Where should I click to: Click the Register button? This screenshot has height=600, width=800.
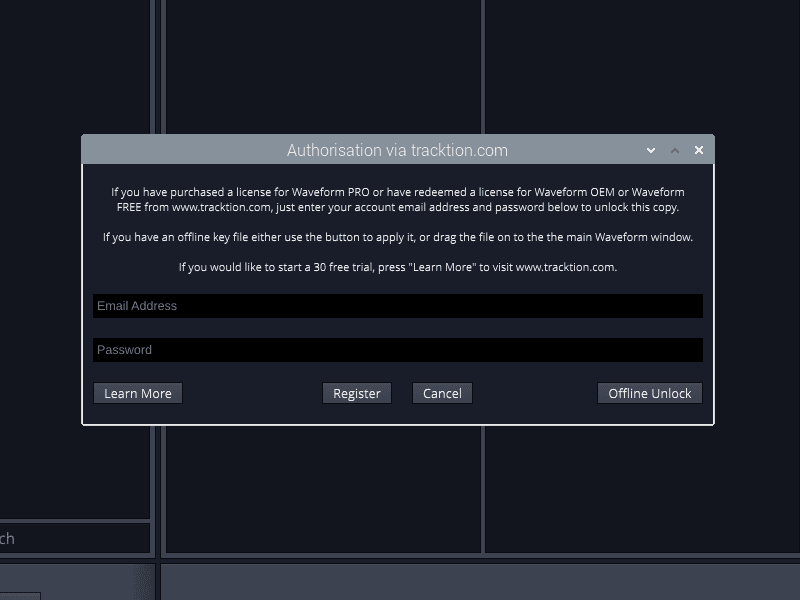click(x=357, y=393)
